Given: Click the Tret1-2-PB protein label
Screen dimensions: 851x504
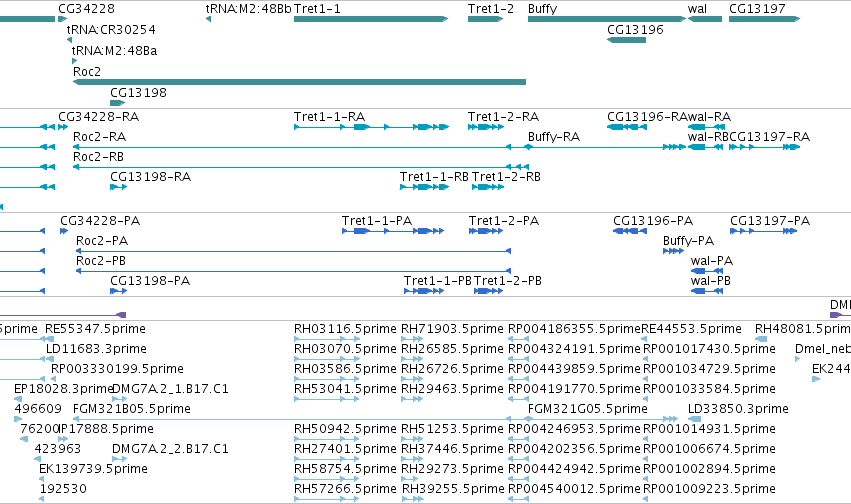Looking at the screenshot, I should [x=508, y=281].
